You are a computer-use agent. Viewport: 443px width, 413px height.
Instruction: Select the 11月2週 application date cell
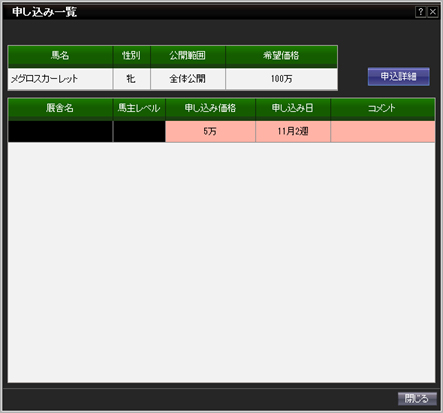[x=293, y=131]
